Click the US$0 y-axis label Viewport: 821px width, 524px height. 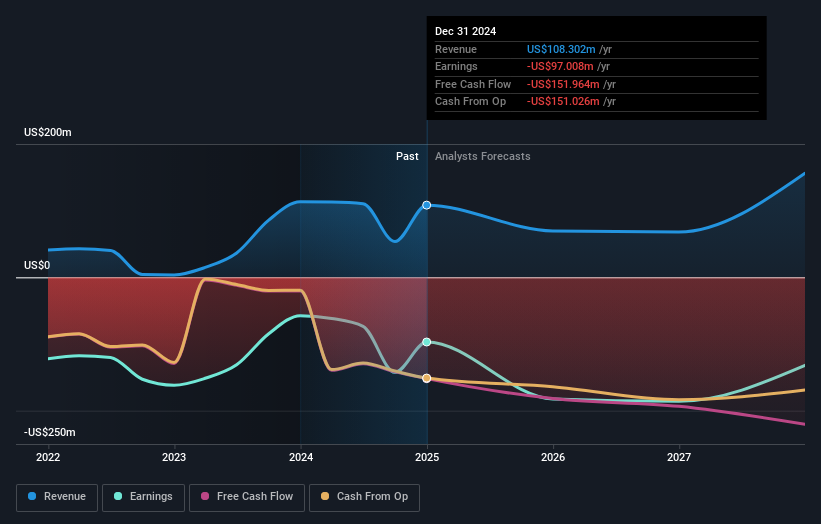(37, 265)
